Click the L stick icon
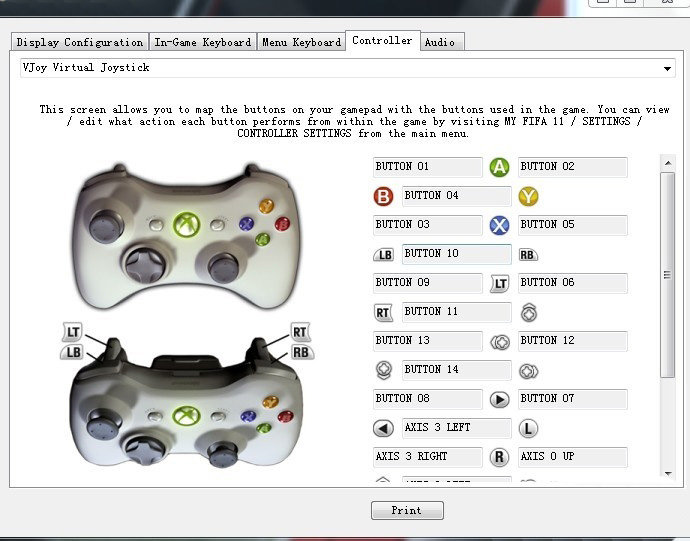Screen dimensions: 690x541 pyautogui.click(x=528, y=428)
